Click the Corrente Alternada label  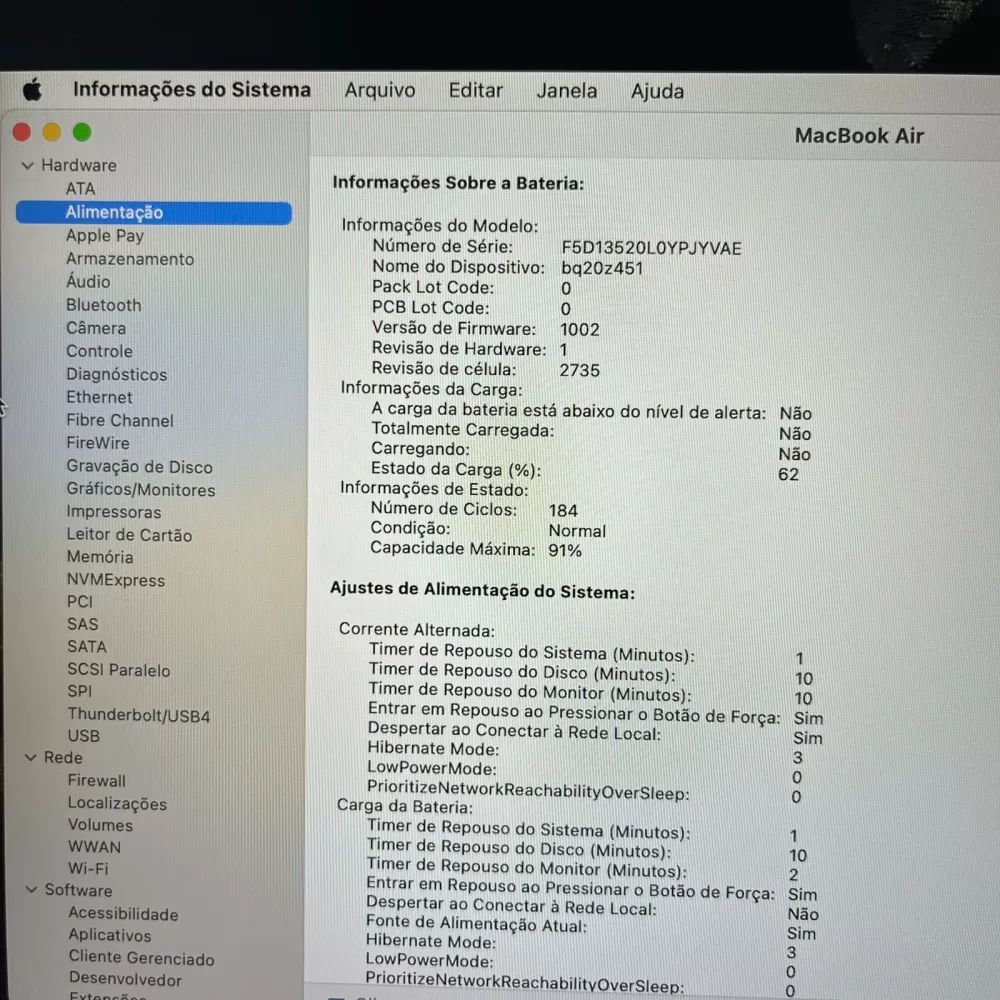click(x=417, y=629)
